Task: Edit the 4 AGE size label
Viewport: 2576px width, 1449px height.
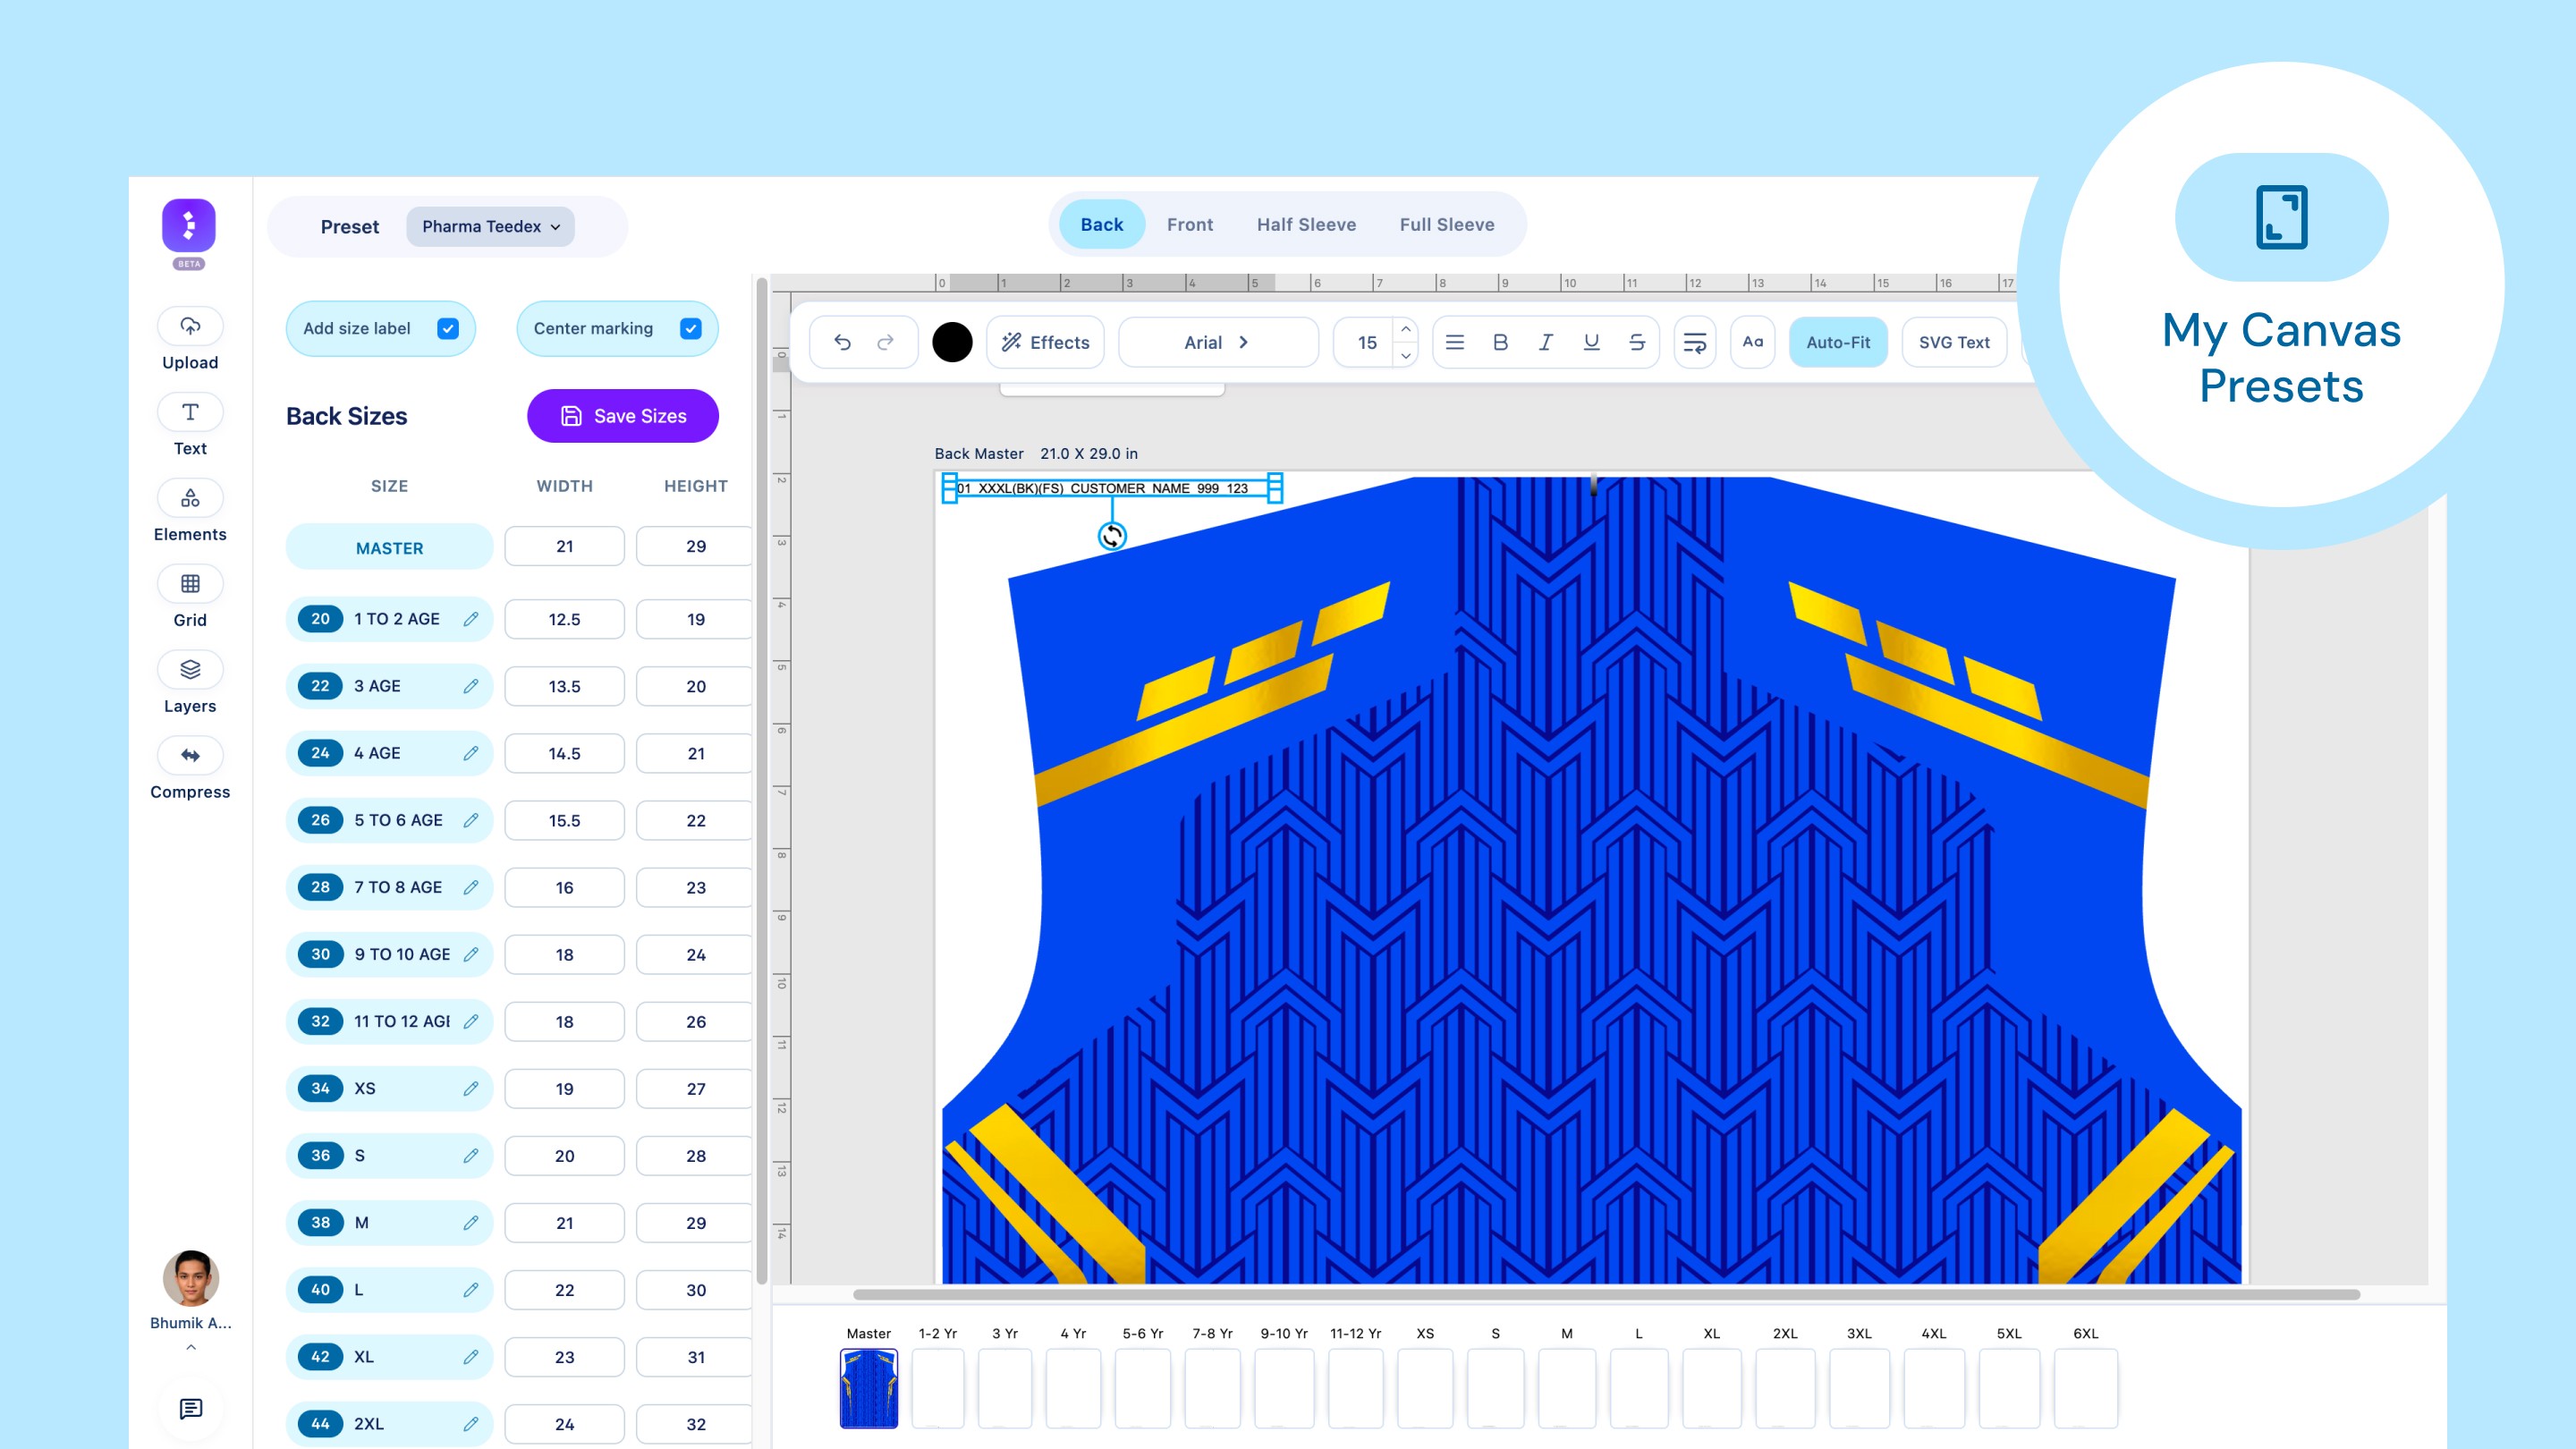Action: click(x=471, y=753)
